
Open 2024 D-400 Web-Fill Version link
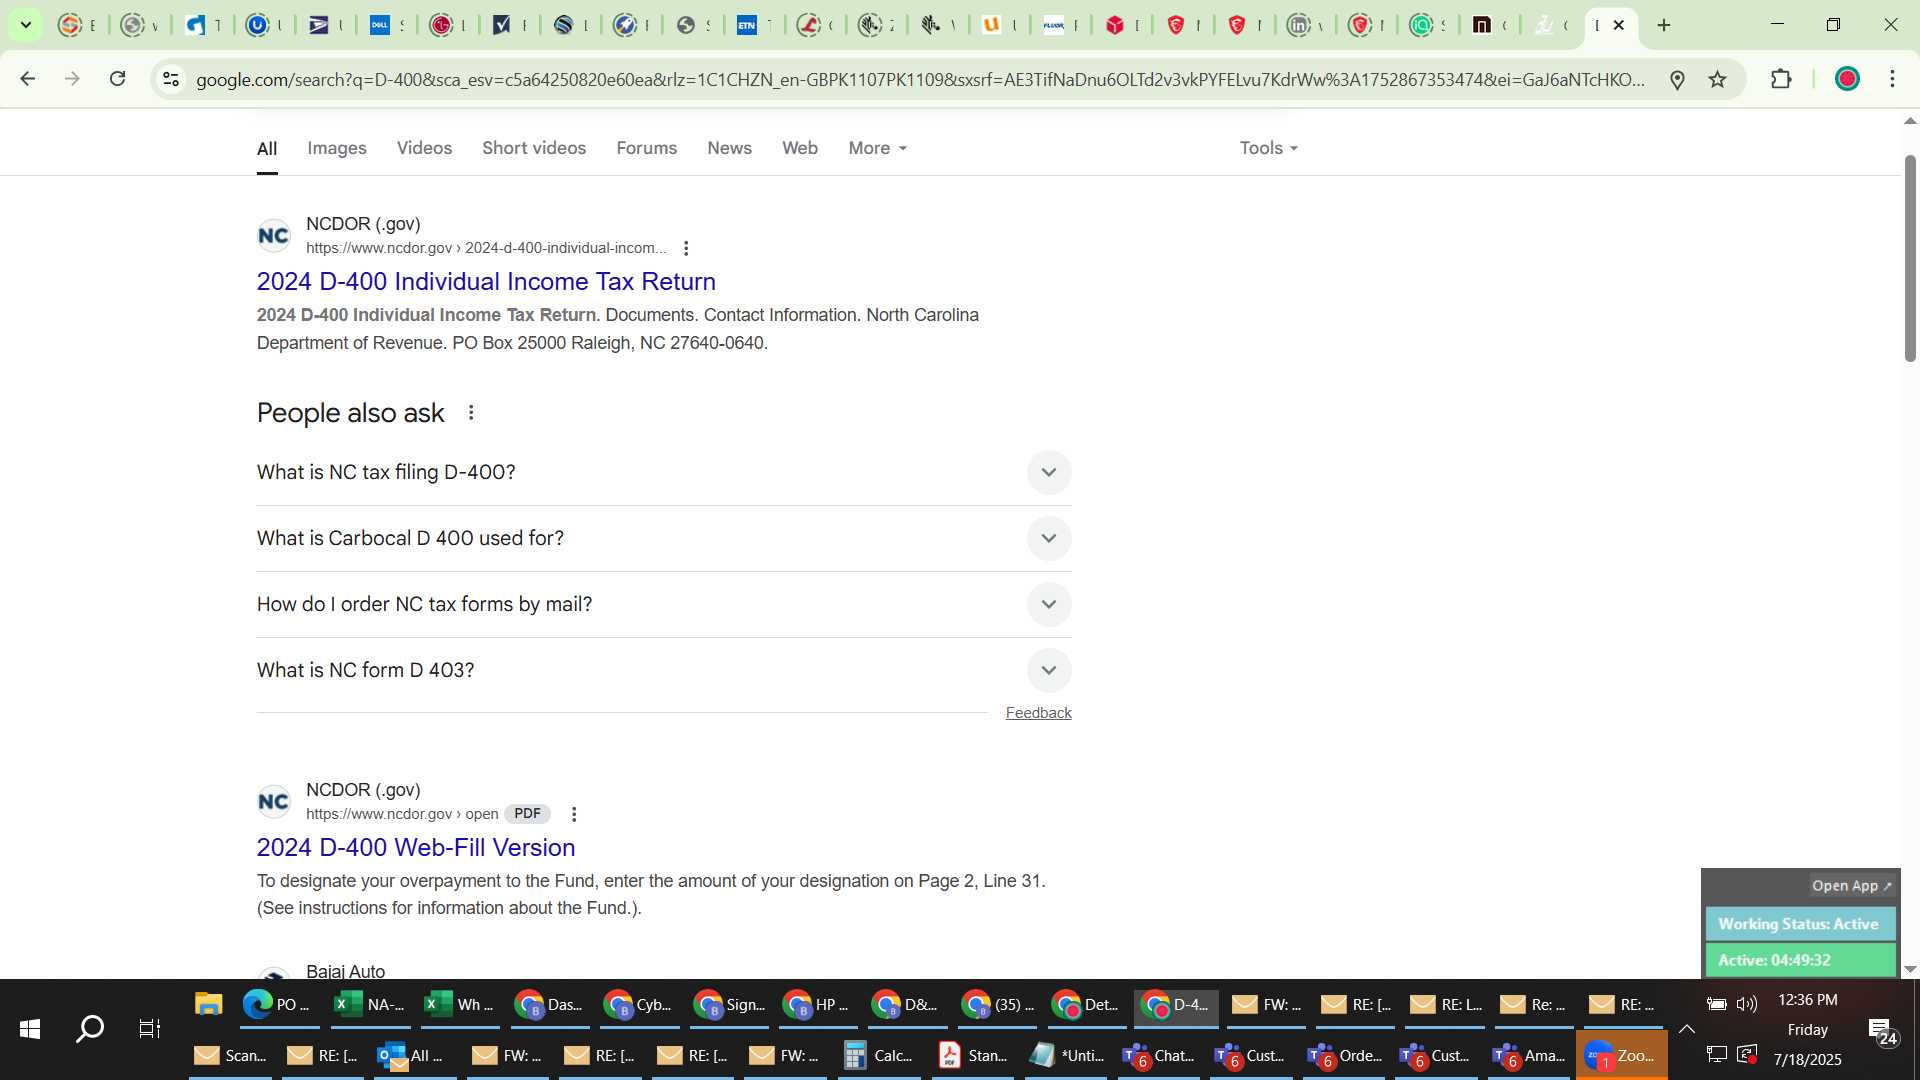pyautogui.click(x=416, y=847)
